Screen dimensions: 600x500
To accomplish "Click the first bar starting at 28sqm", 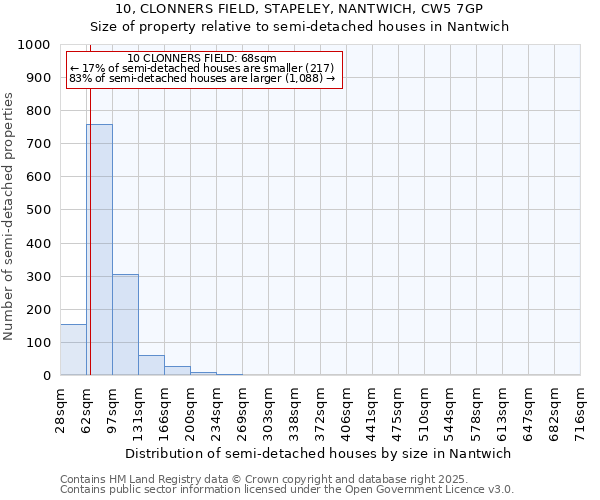I will coord(73,350).
